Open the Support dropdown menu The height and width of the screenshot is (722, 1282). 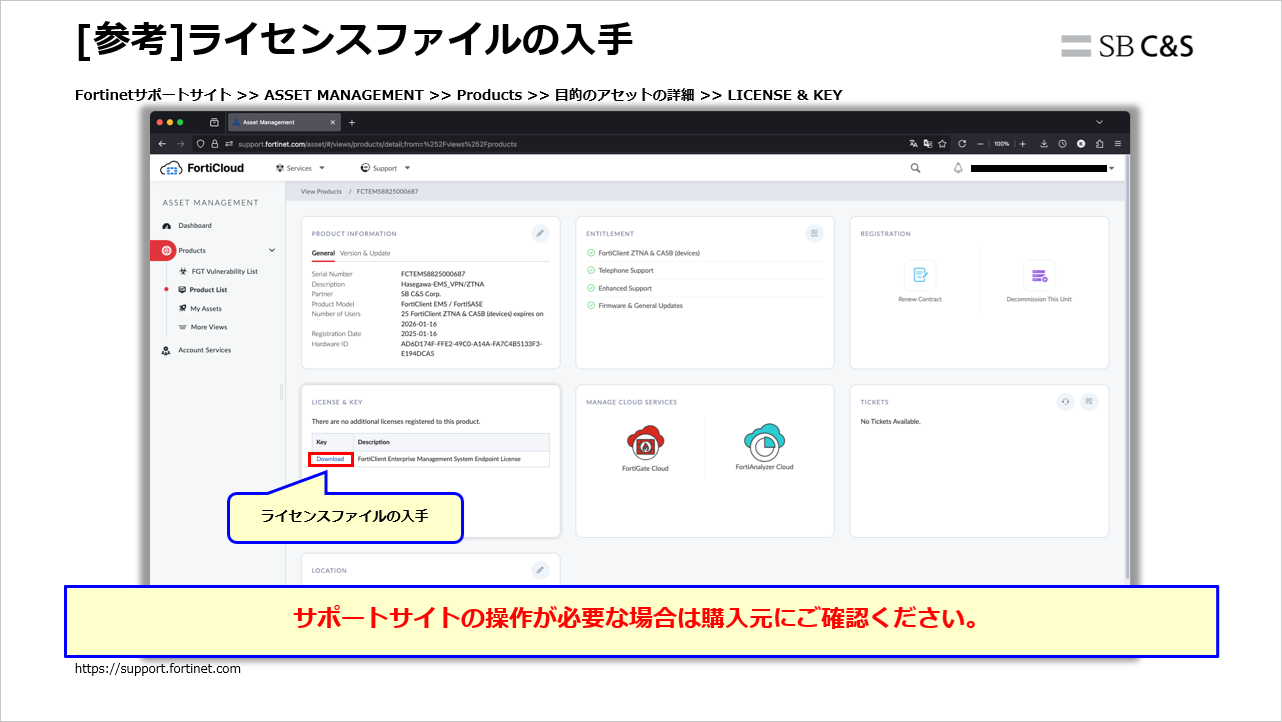tap(386, 168)
